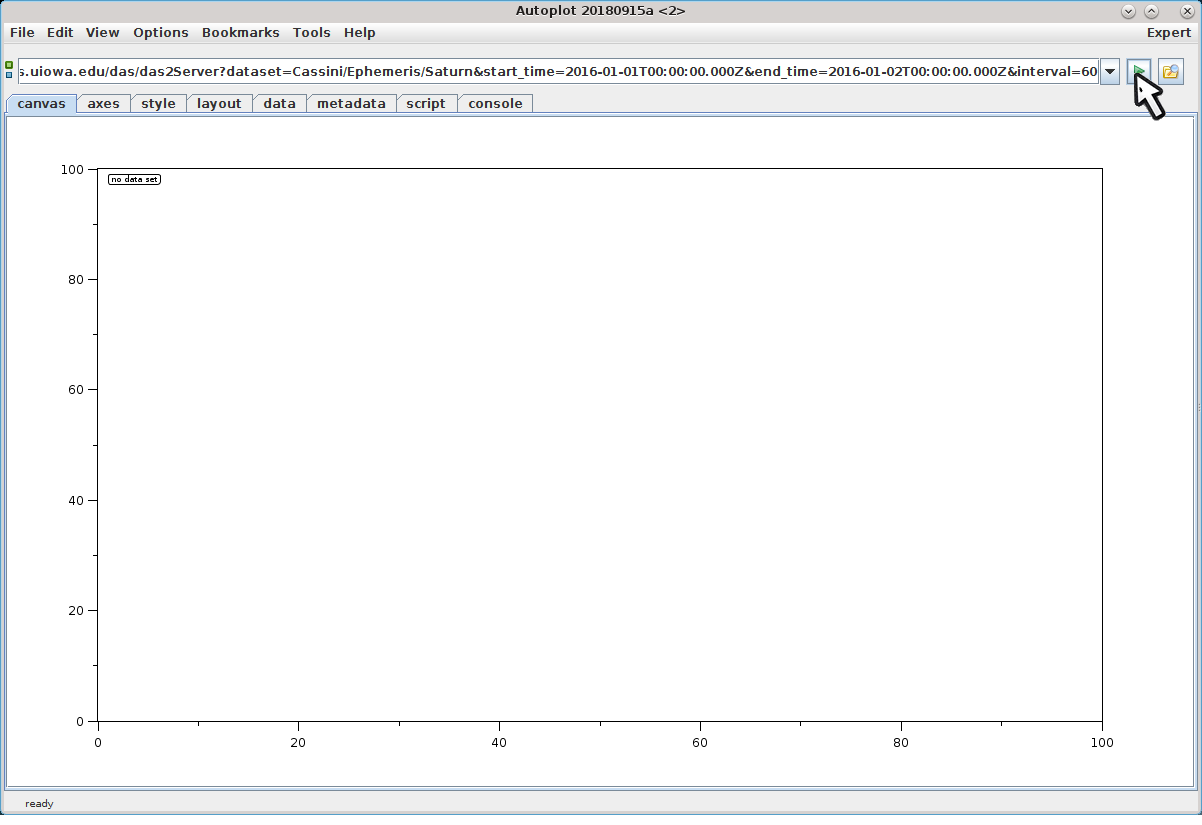Open the File menu
The width and height of the screenshot is (1202, 825).
pos(22,33)
